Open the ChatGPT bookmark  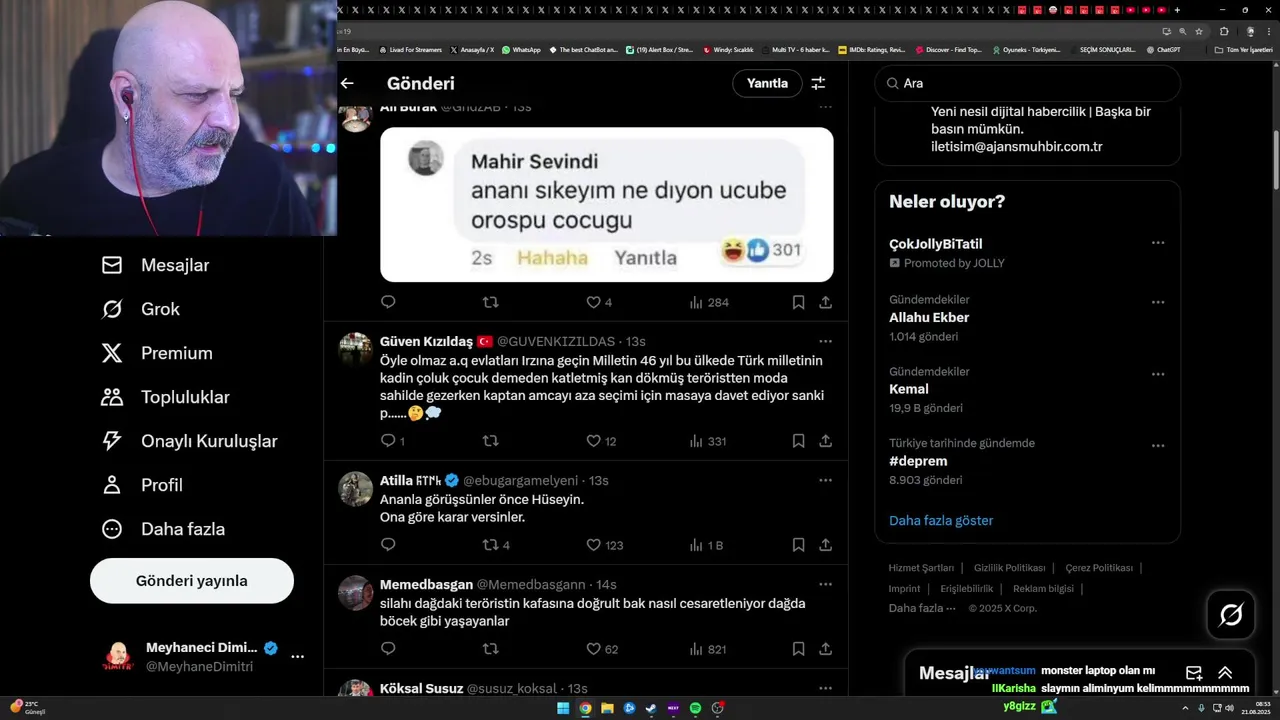(1163, 49)
